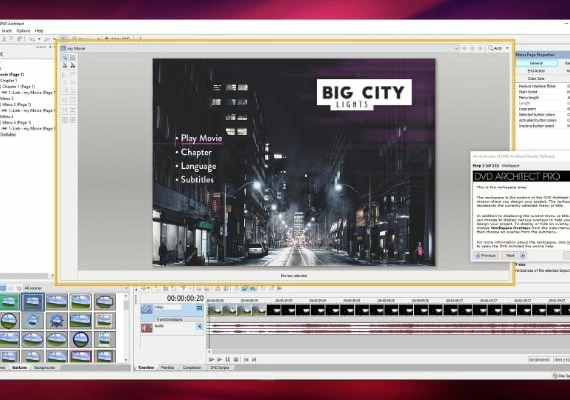Open the Auto zoom dropdown arrow

pyautogui.click(x=507, y=48)
